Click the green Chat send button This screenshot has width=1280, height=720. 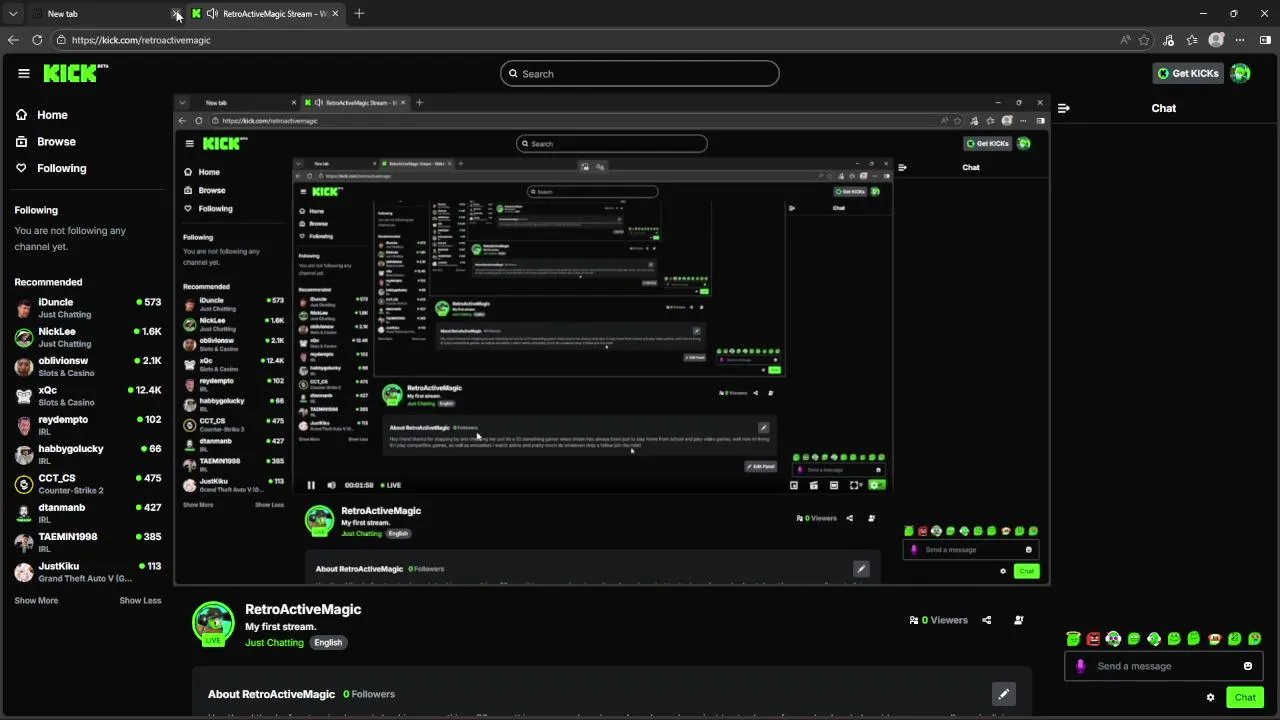pyautogui.click(x=1245, y=697)
